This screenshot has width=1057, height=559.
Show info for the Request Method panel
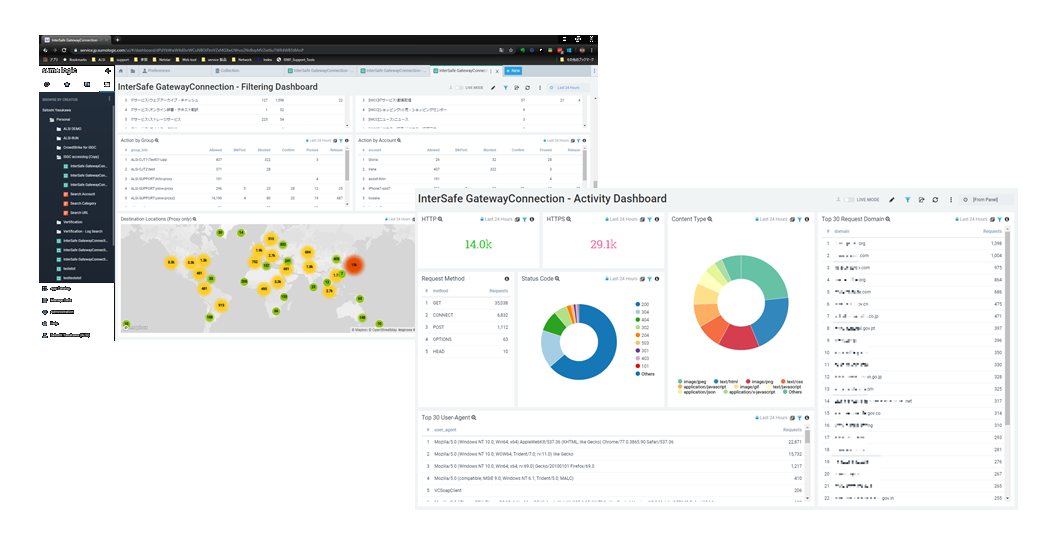point(507,278)
